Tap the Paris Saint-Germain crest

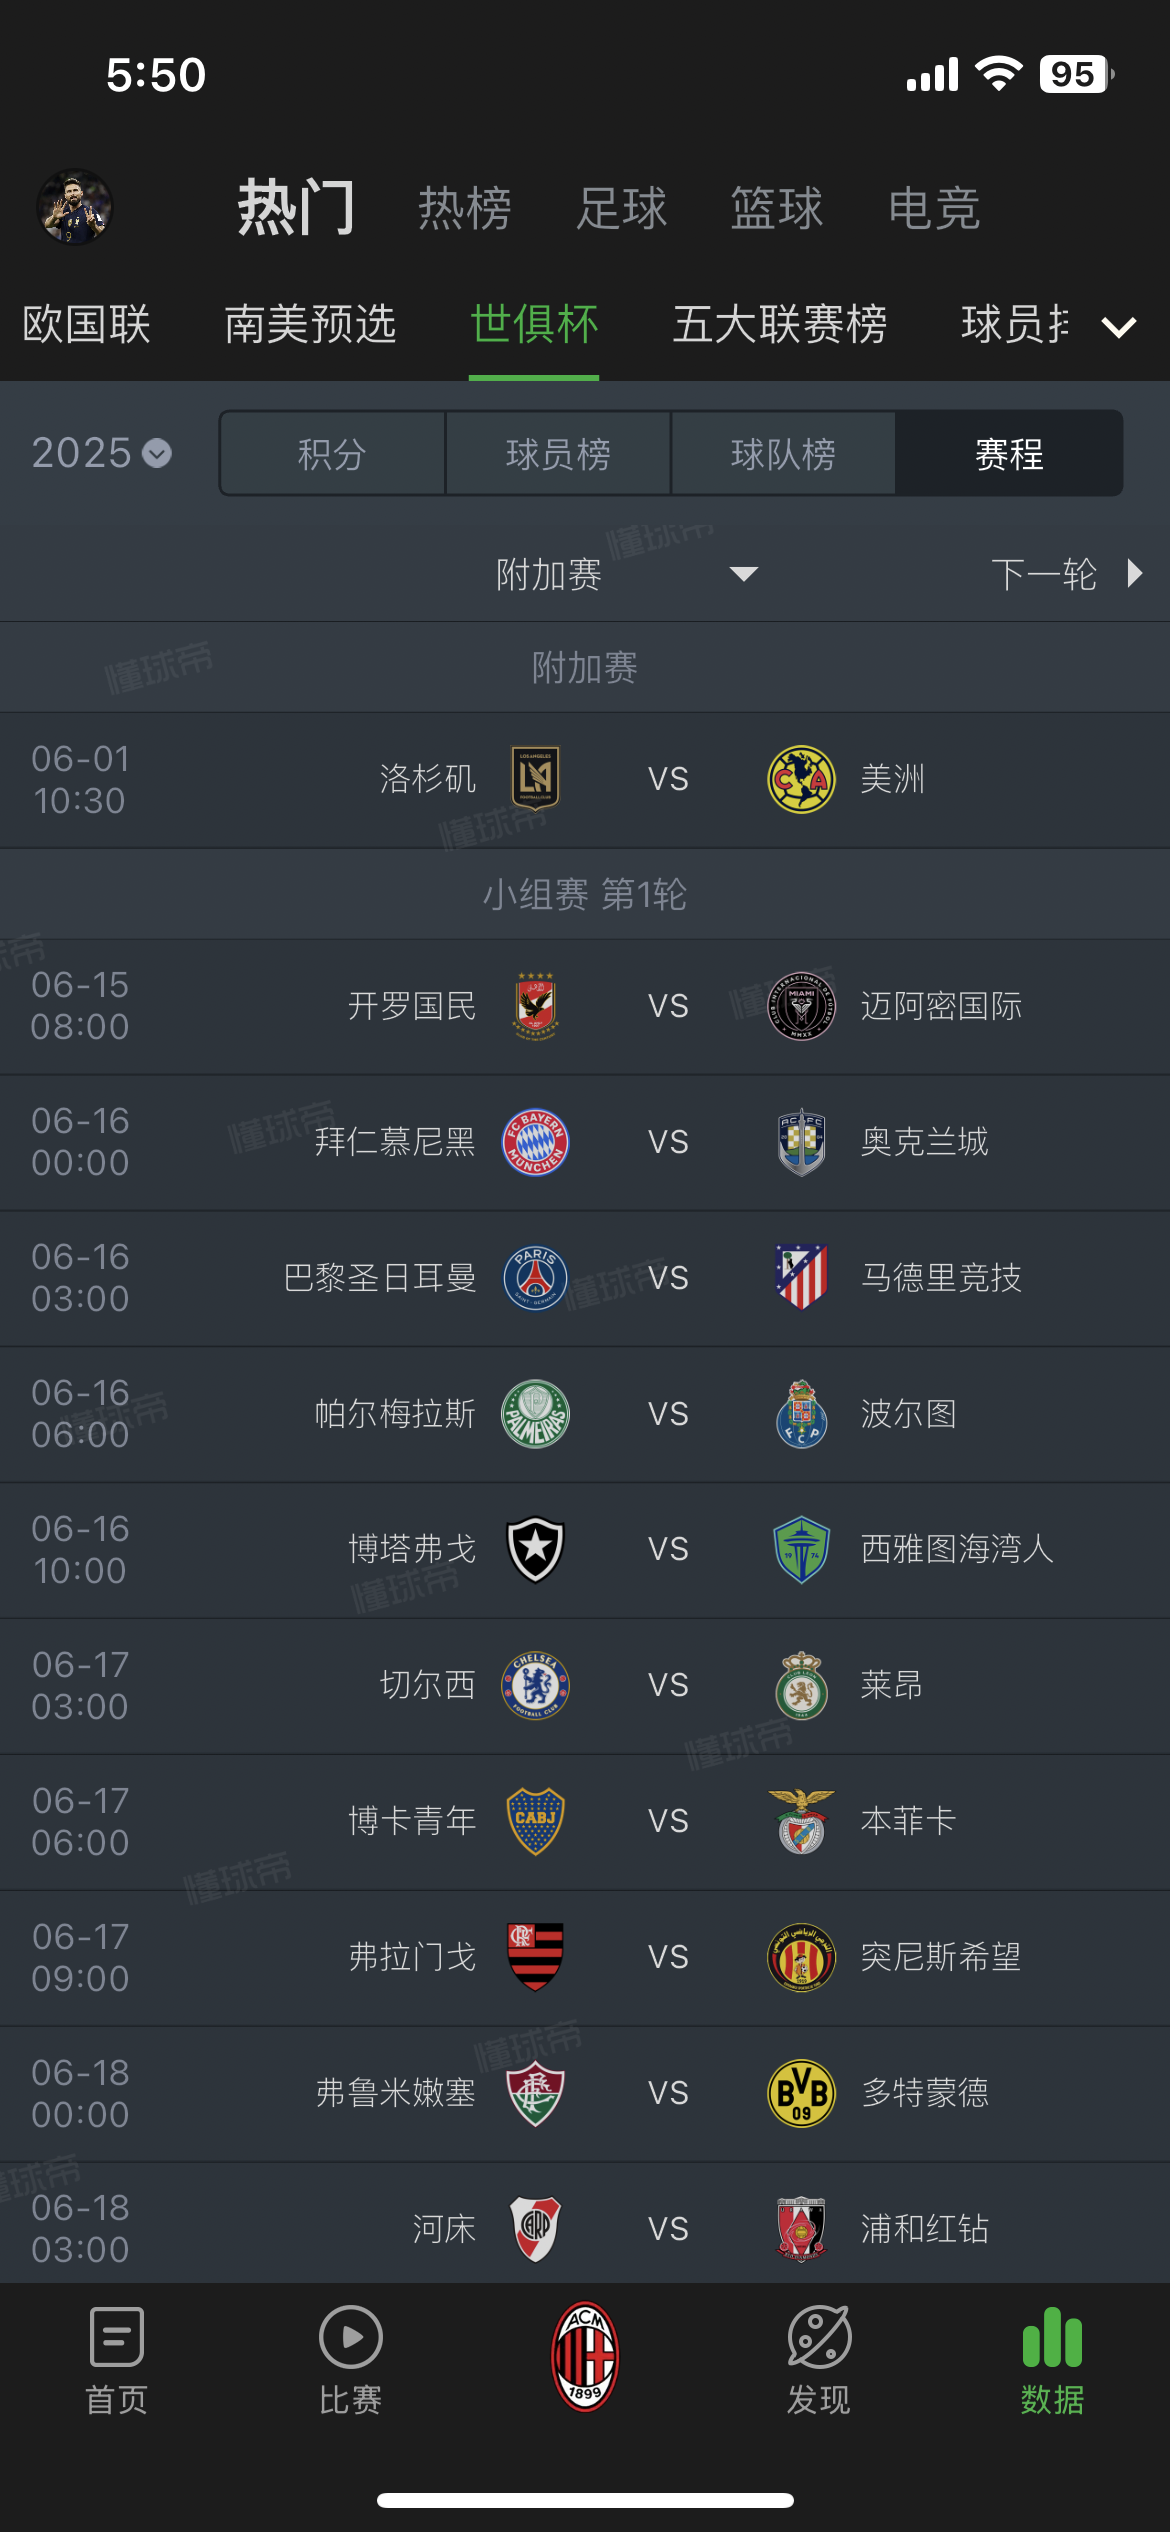pos(535,1278)
